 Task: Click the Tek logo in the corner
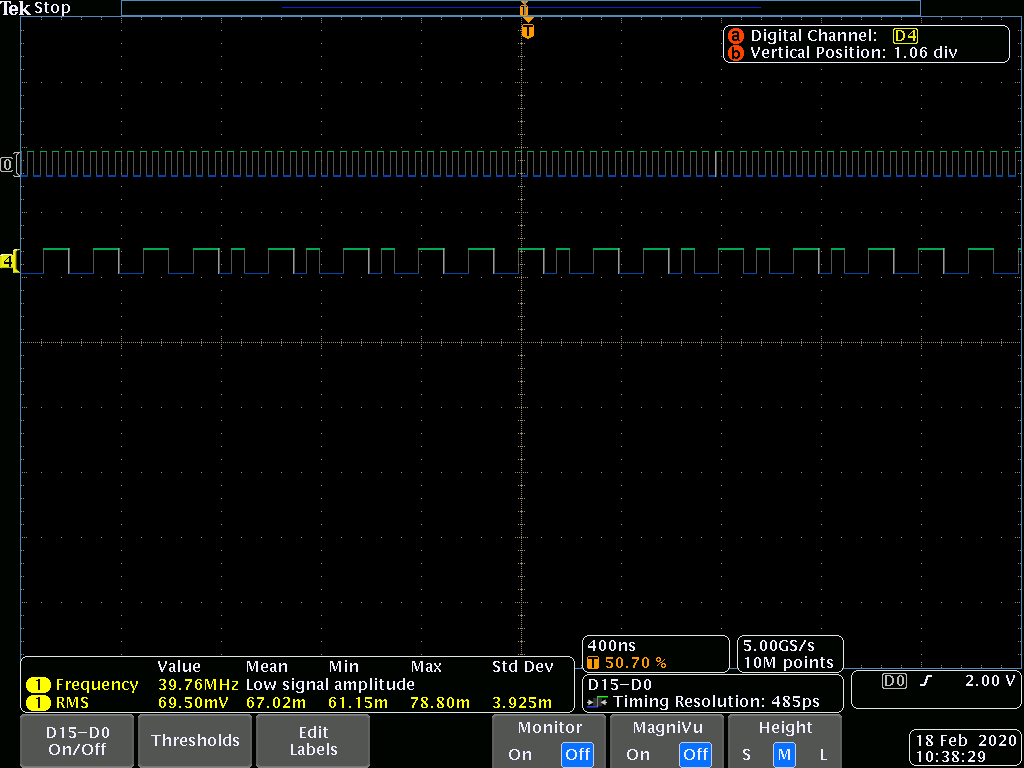point(16,8)
